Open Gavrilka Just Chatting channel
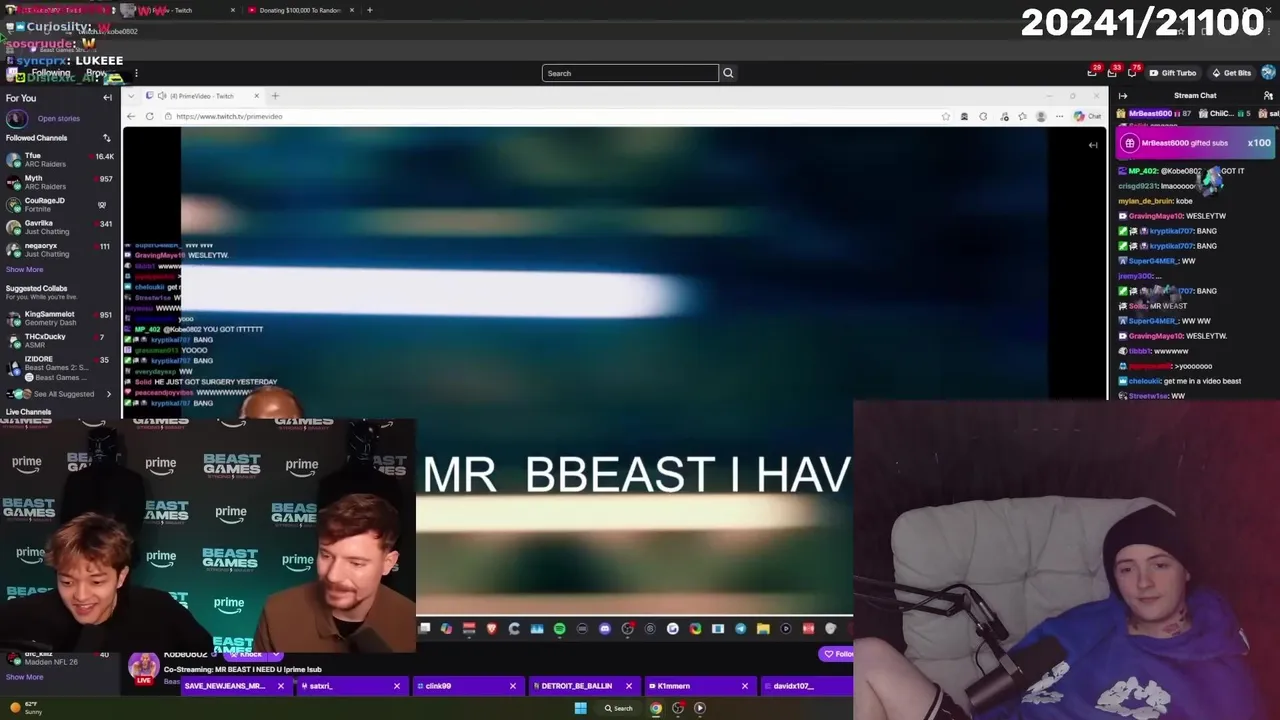 pos(60,227)
